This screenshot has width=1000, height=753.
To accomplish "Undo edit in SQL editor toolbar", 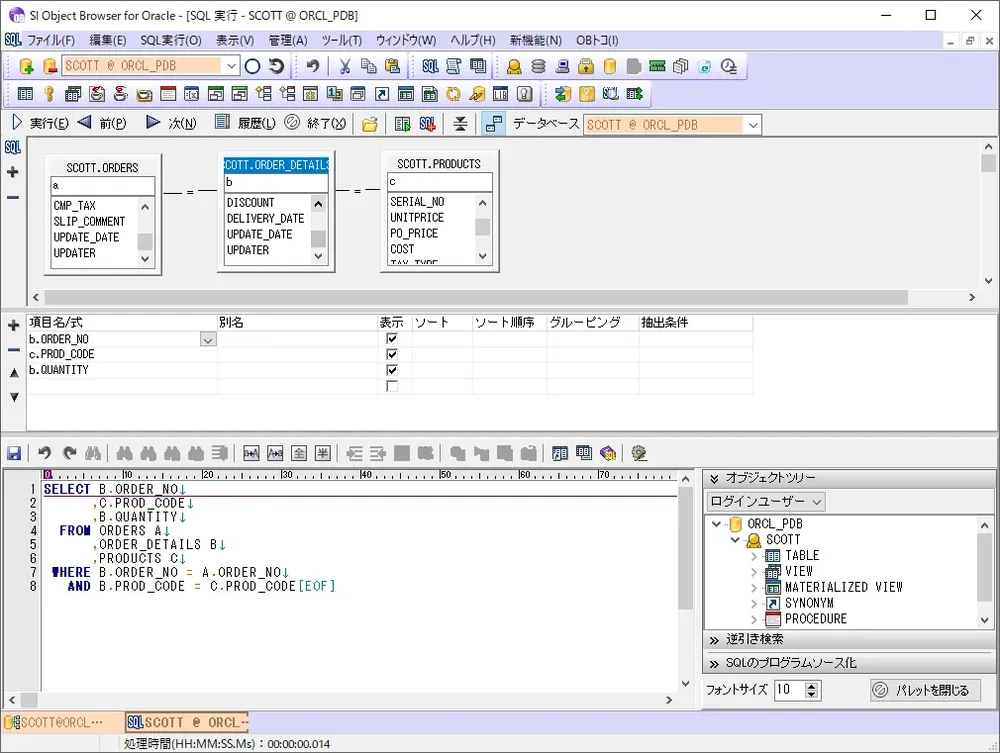I will (x=44, y=453).
